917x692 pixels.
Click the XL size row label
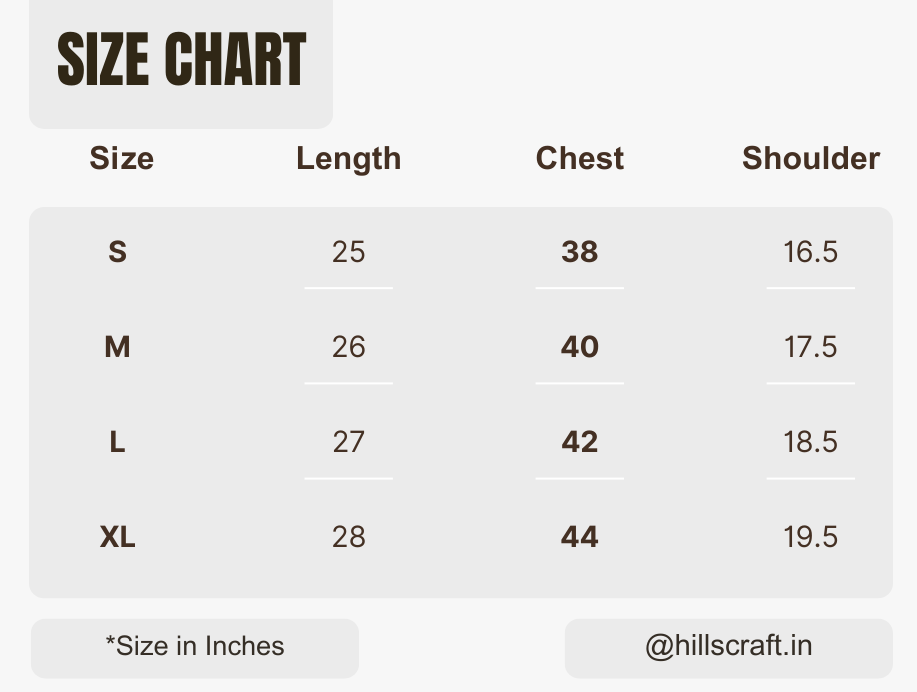118,537
